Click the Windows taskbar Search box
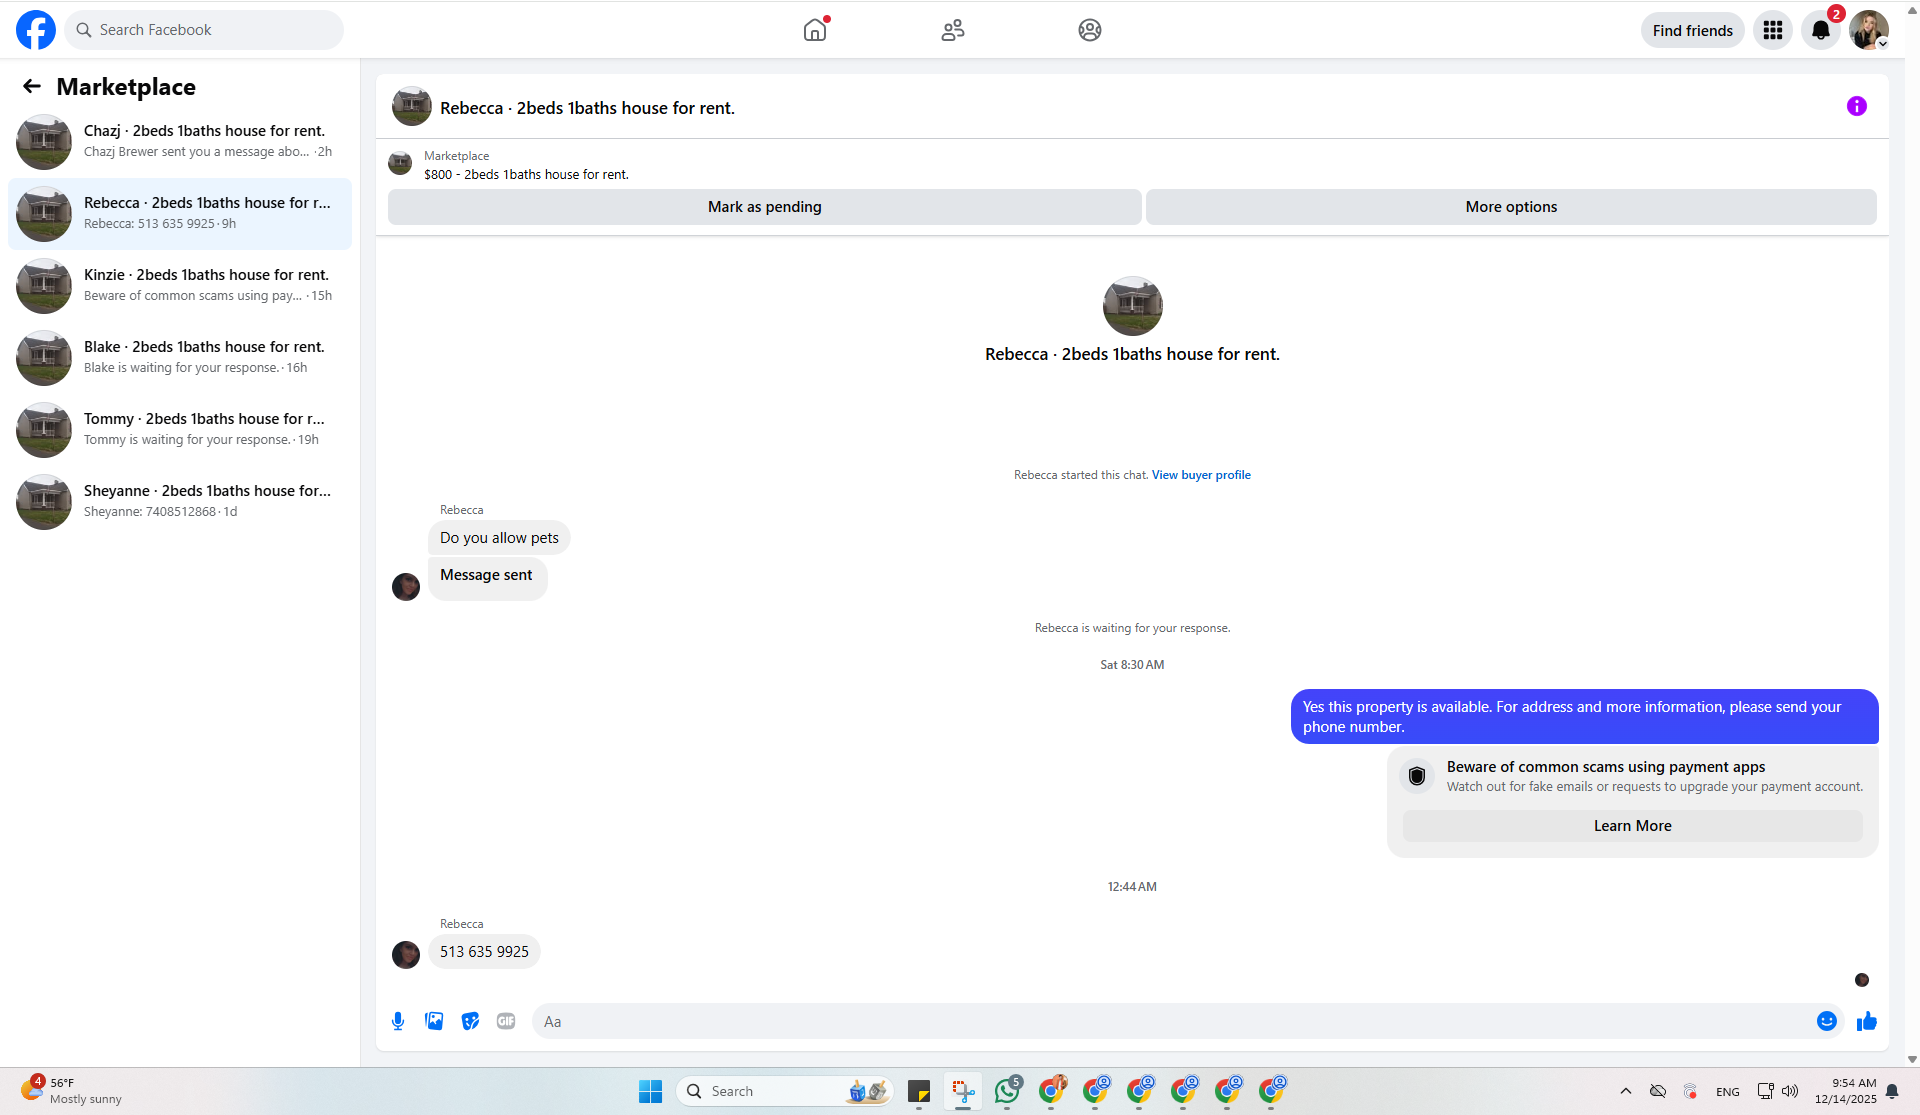The width and height of the screenshot is (1920, 1115). [x=785, y=1091]
